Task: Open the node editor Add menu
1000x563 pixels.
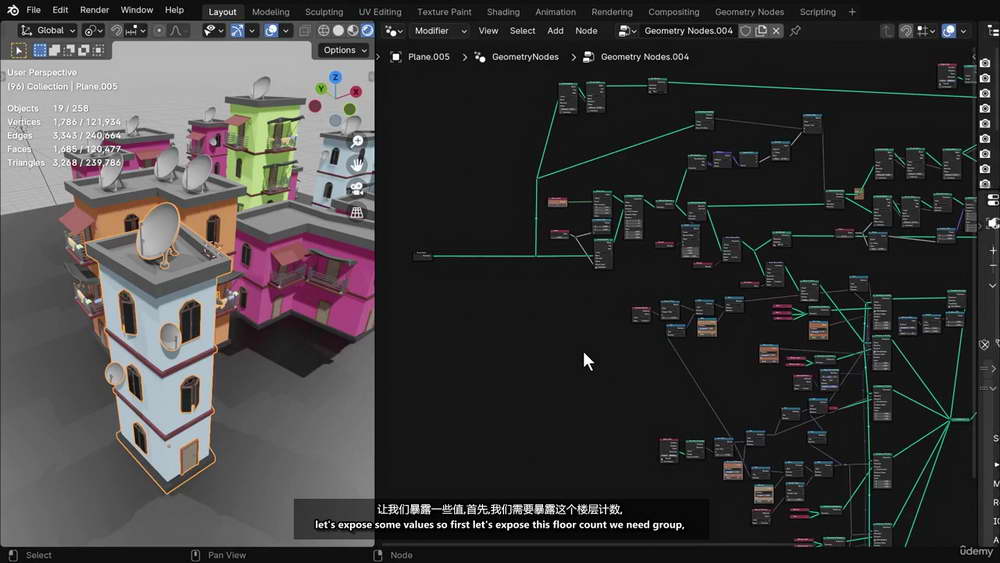Action: [x=555, y=31]
